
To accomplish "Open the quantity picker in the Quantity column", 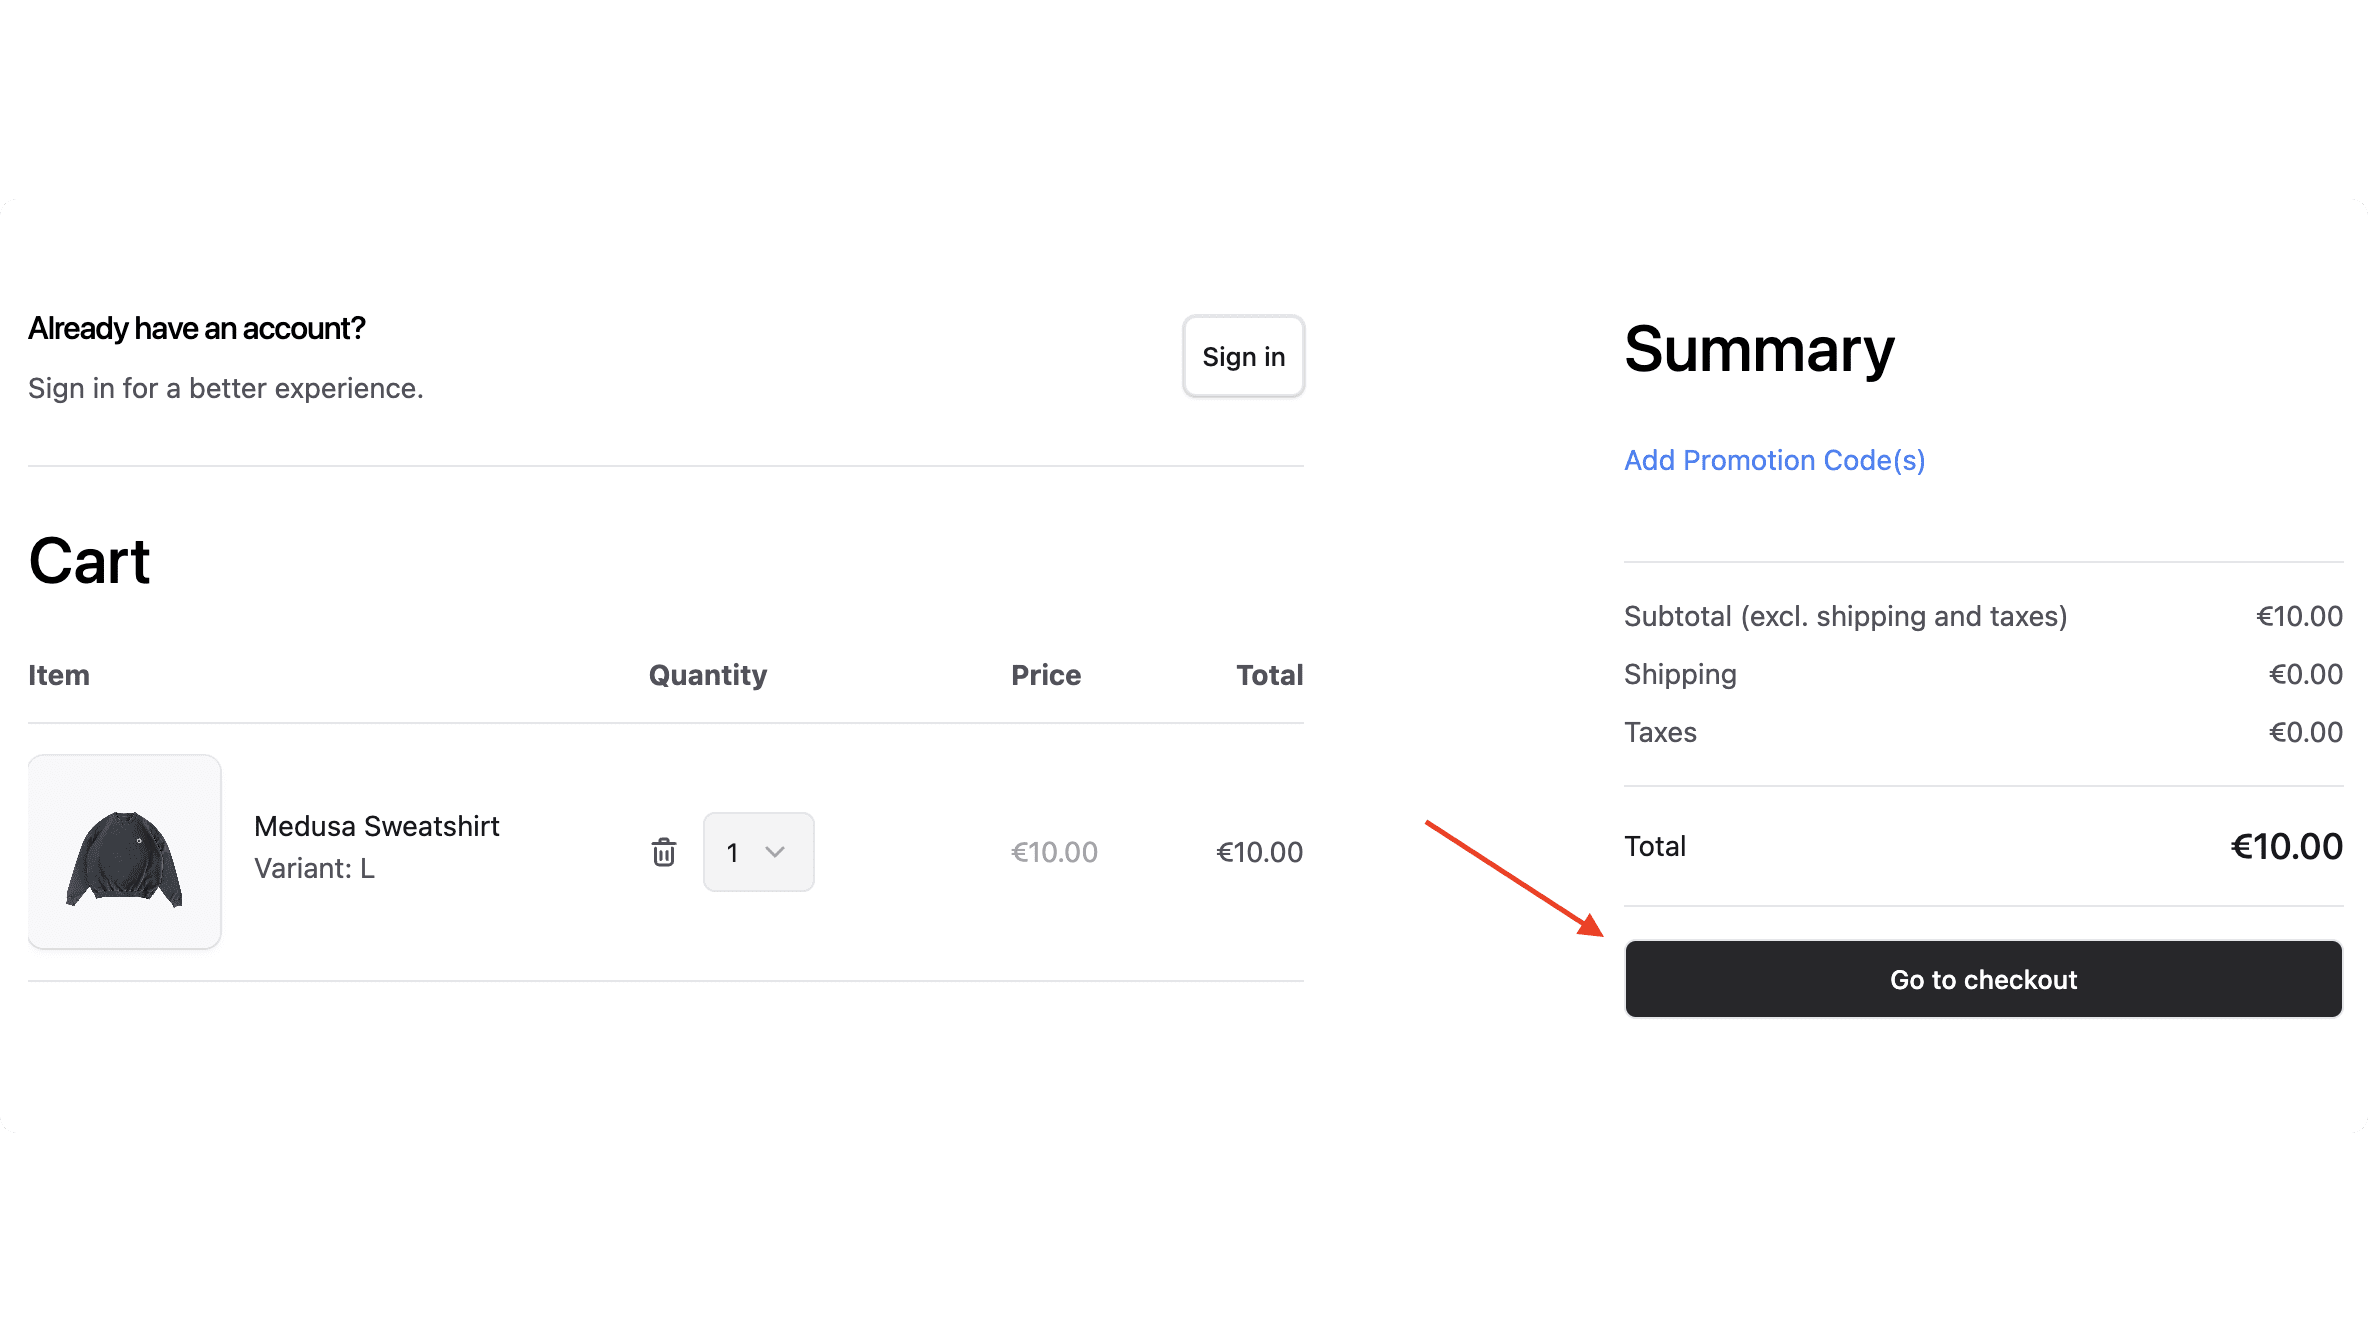I will [x=758, y=852].
